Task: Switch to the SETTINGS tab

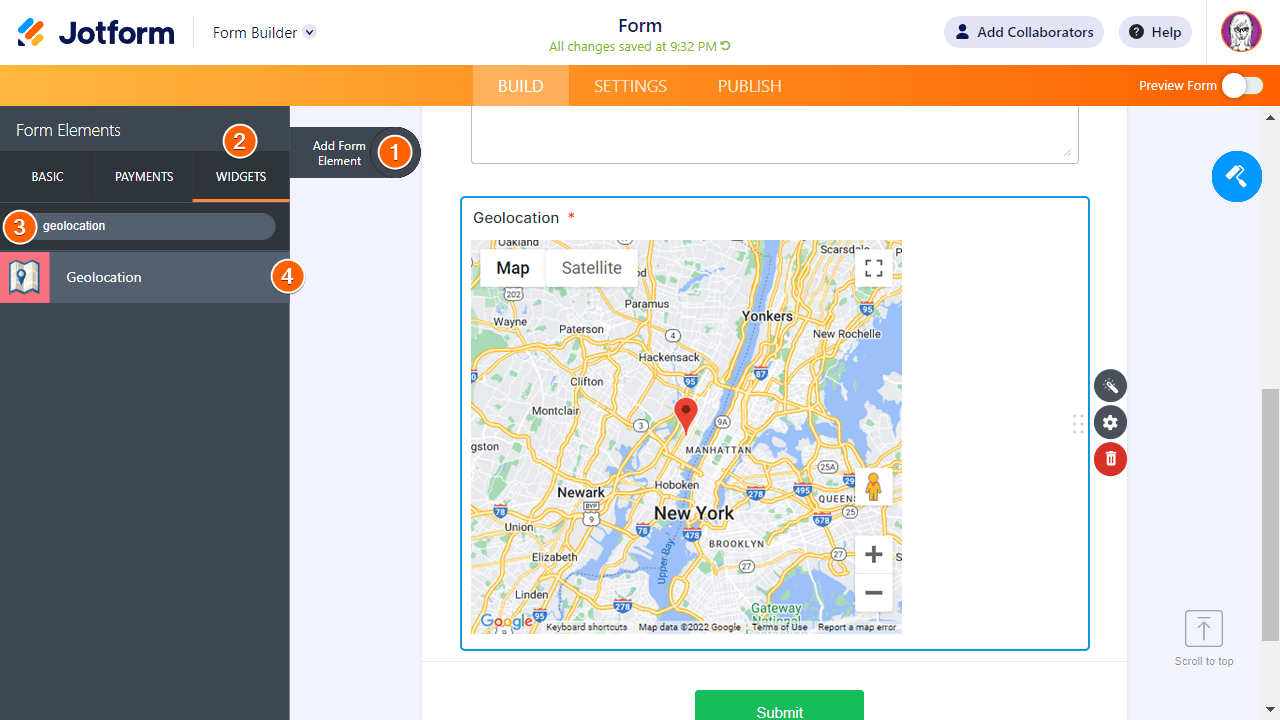Action: [x=630, y=86]
